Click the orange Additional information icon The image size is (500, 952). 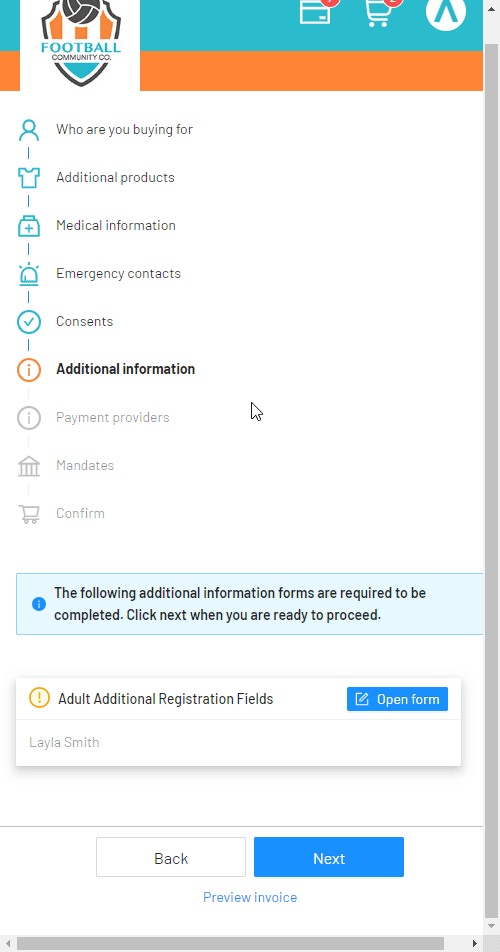[x=29, y=370]
